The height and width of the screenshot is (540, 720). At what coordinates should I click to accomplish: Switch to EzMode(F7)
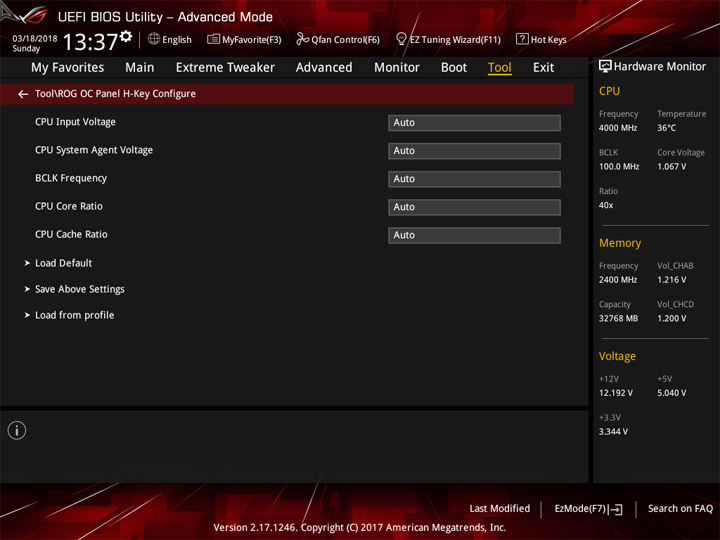(x=588, y=509)
